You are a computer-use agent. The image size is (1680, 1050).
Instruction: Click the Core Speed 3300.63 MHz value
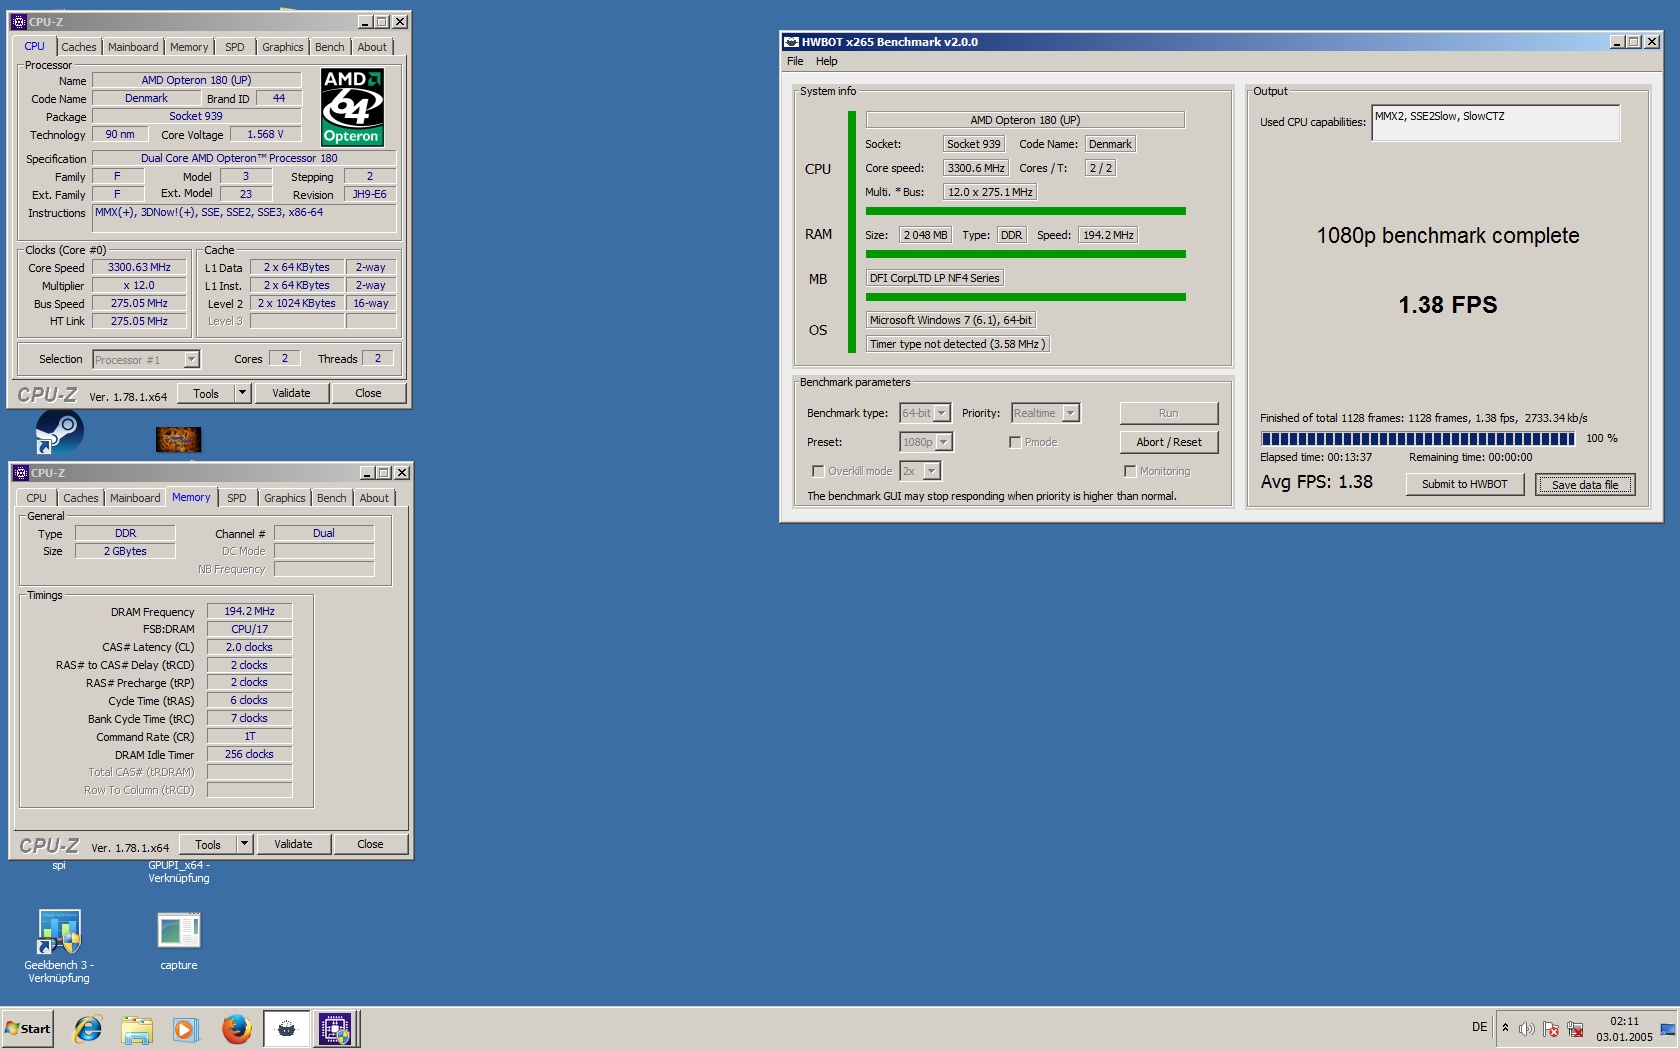click(140, 267)
